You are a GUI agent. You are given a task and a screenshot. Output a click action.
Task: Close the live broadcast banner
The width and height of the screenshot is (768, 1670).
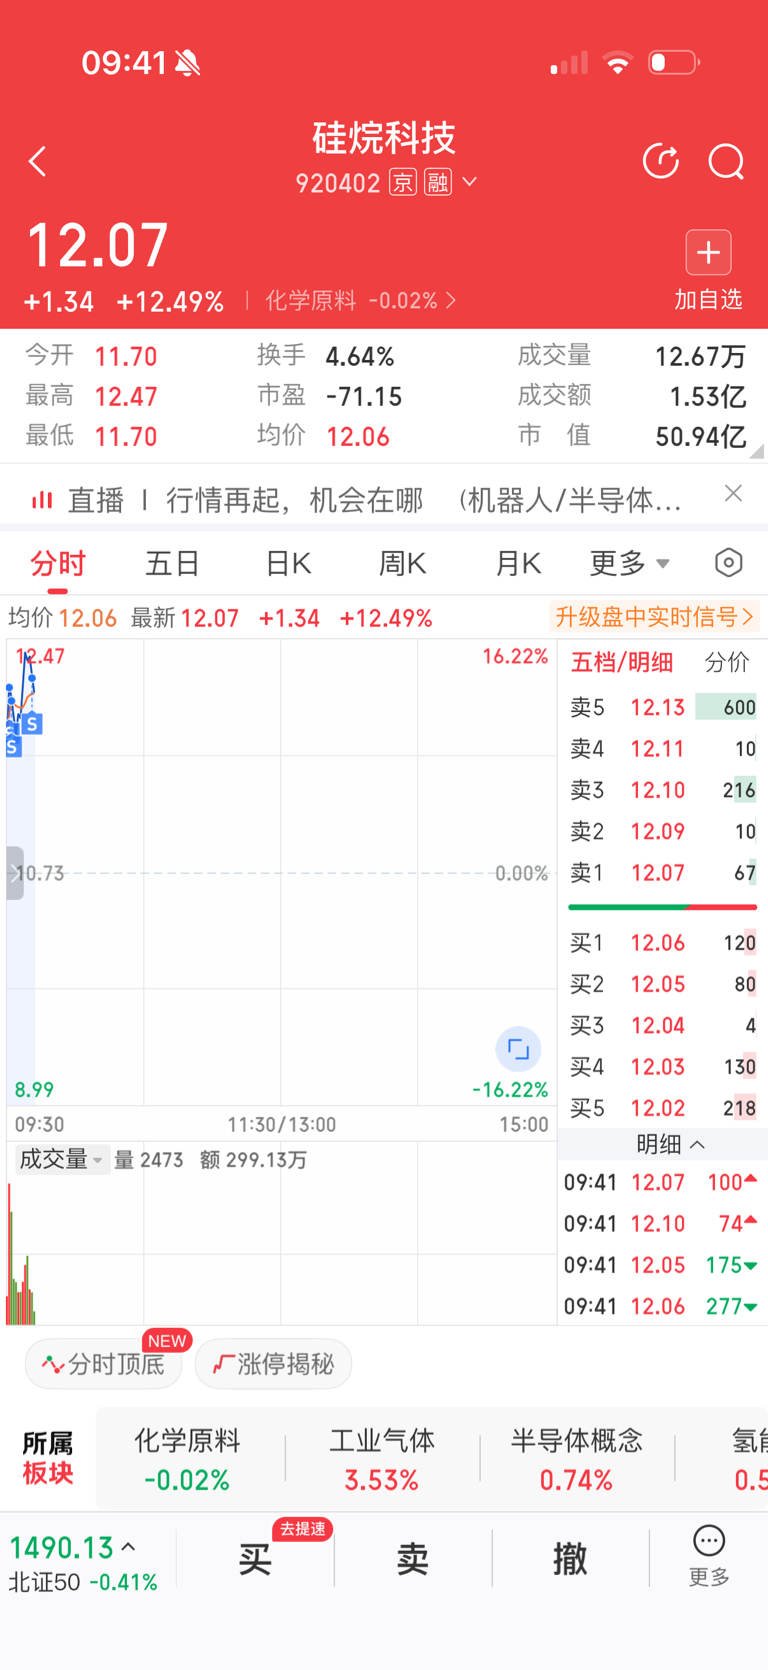[733, 493]
